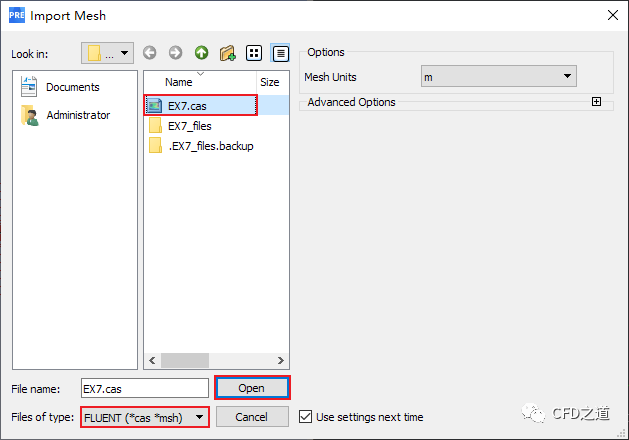The image size is (629, 440).
Task: Select the .EX7_files.backup folder
Action: (x=201, y=146)
